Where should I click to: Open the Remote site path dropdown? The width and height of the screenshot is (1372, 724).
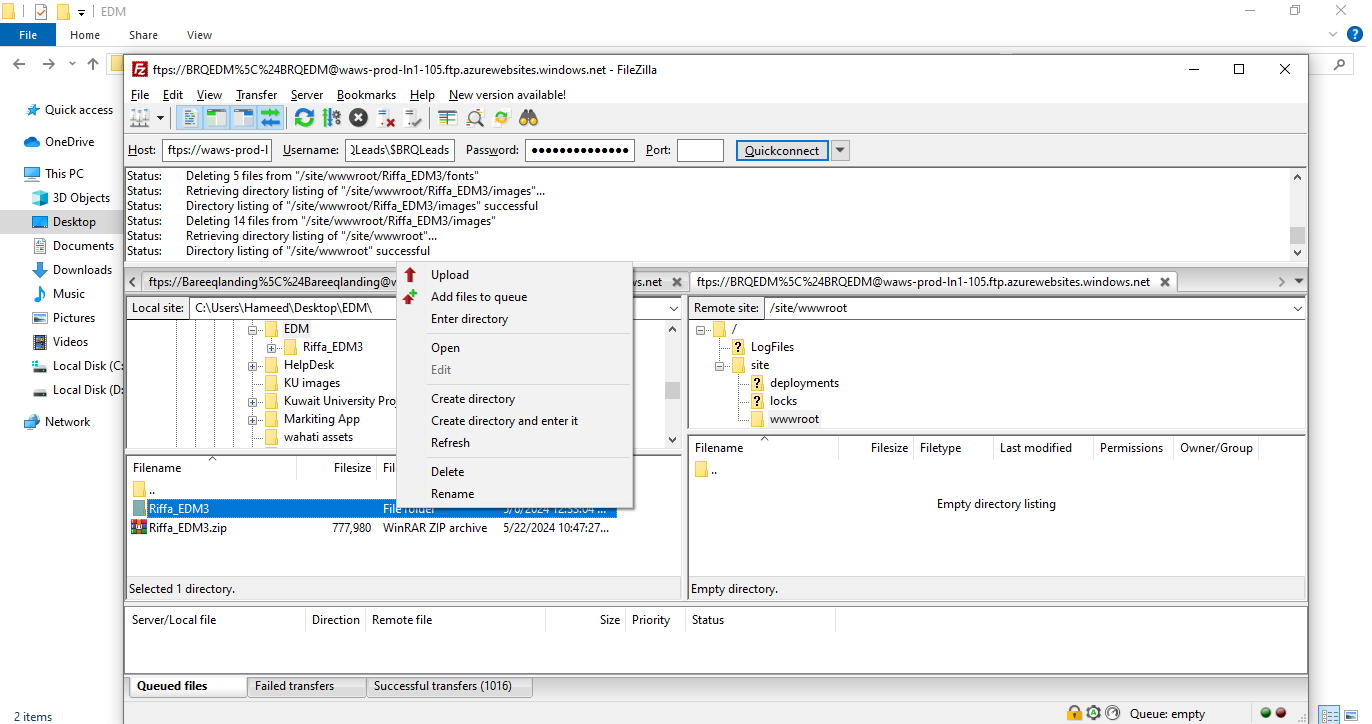click(1297, 309)
